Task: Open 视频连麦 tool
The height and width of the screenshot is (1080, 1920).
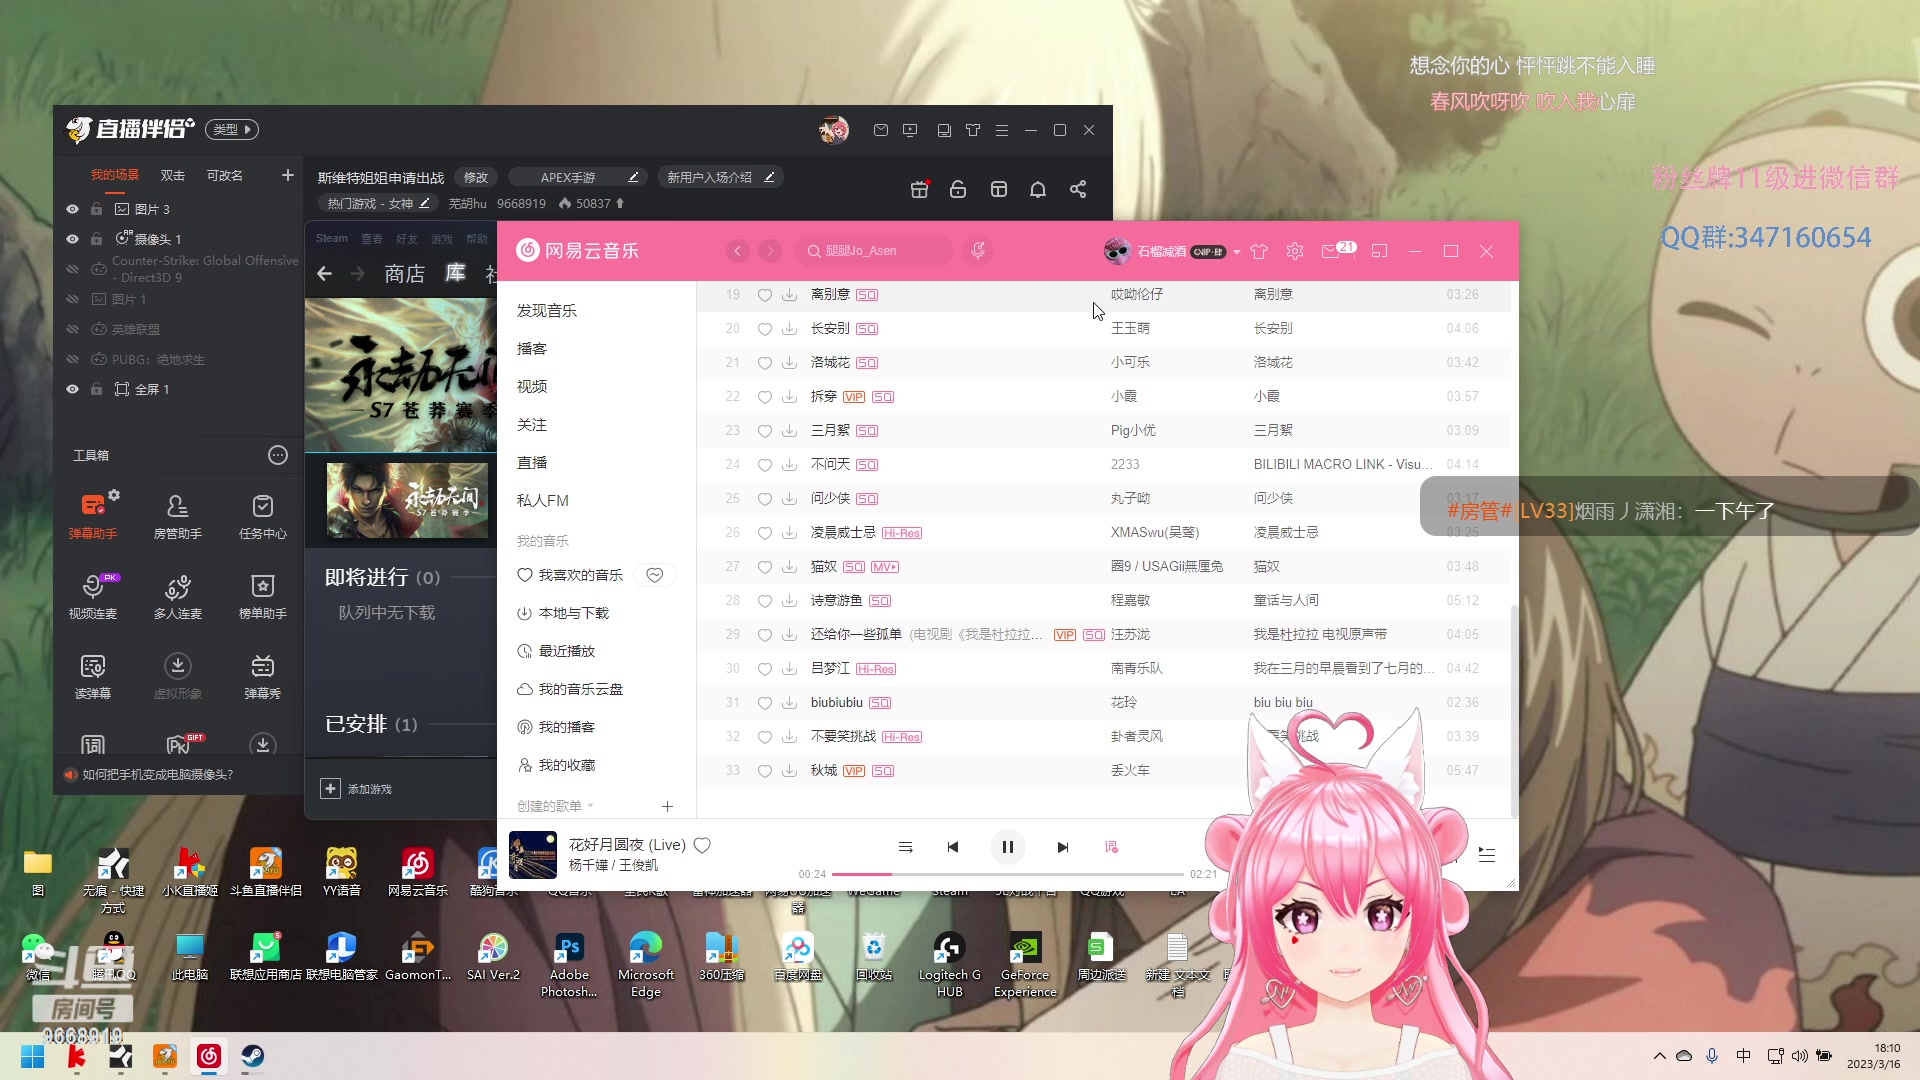Action: [x=93, y=596]
